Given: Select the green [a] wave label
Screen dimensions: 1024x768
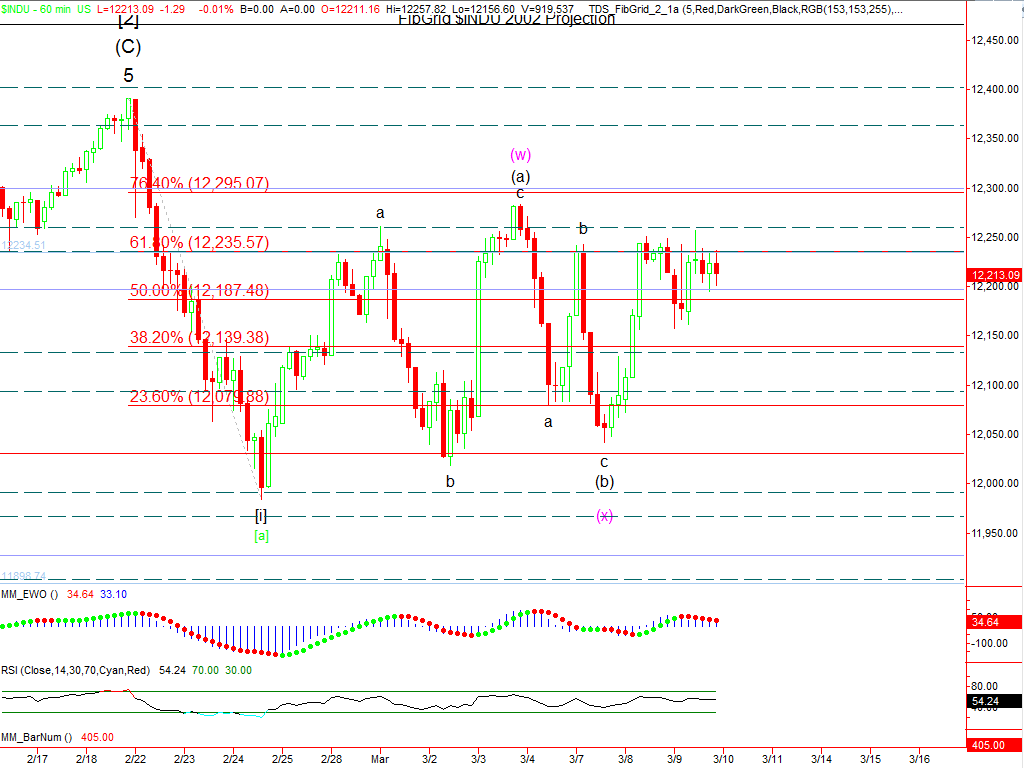Looking at the screenshot, I should pyautogui.click(x=261, y=535).
